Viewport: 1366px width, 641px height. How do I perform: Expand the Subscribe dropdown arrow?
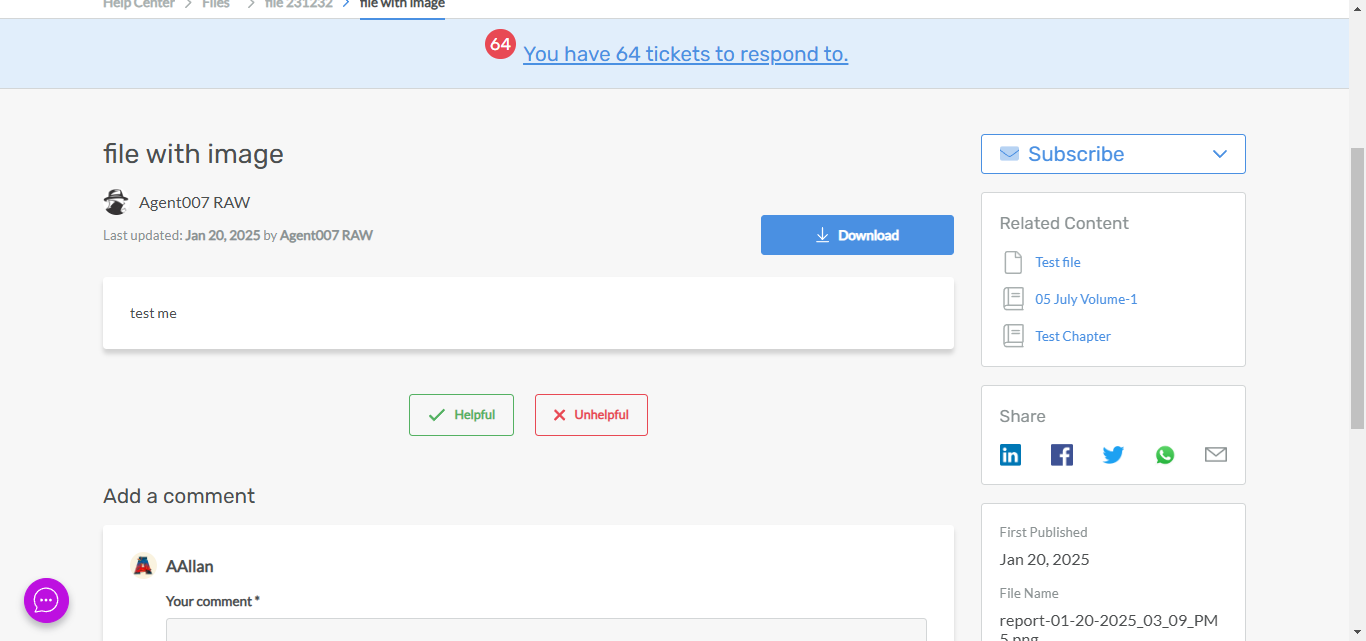(1219, 154)
